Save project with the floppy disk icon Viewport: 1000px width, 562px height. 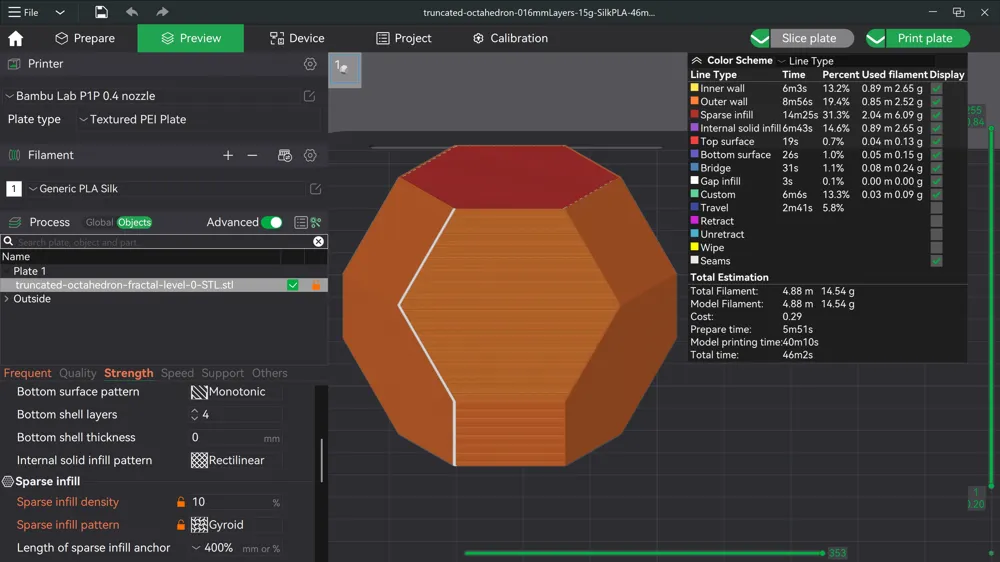click(x=101, y=12)
